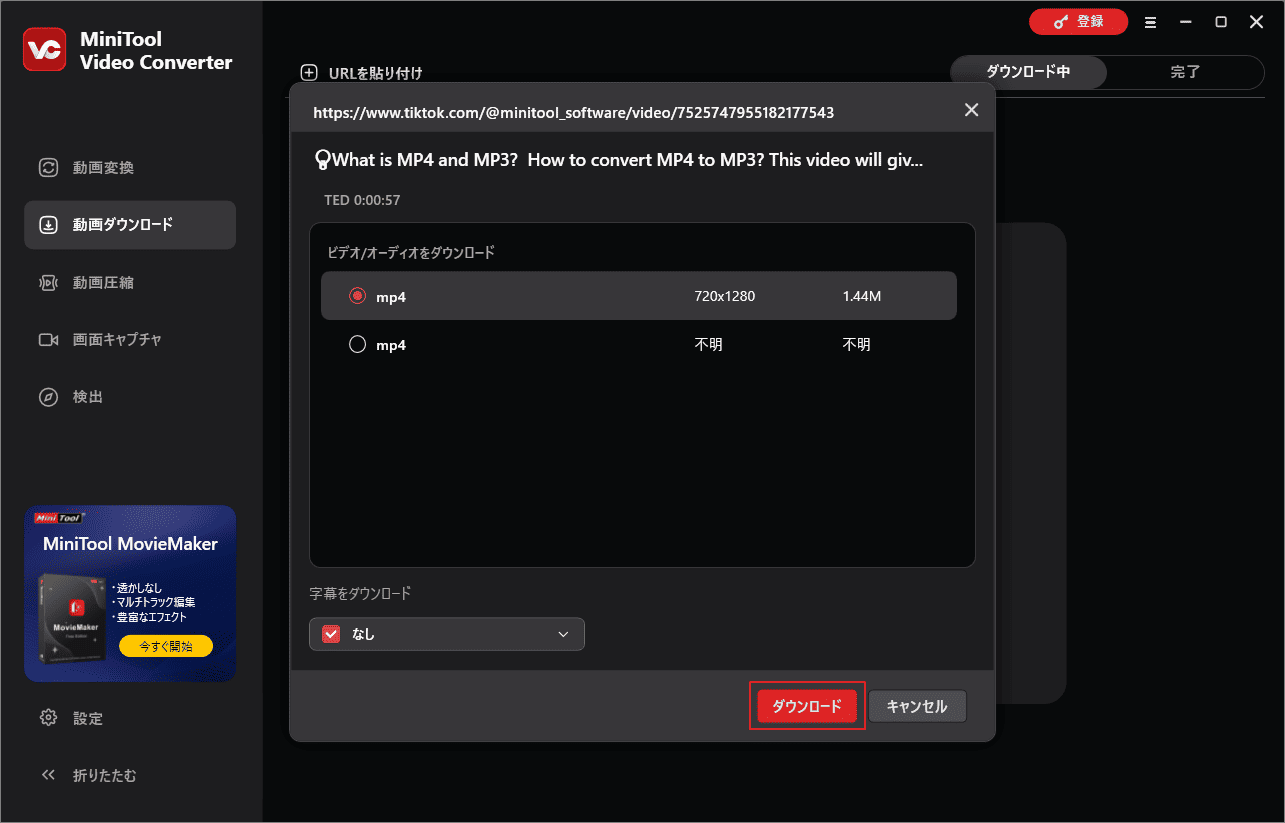1285x823 pixels.
Task: Open 動画ダウンロード in sidebar
Action: (130, 225)
